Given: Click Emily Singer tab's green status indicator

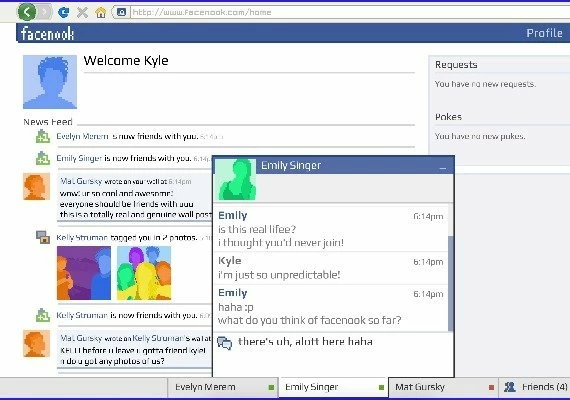Looking at the screenshot, I should pos(381,388).
